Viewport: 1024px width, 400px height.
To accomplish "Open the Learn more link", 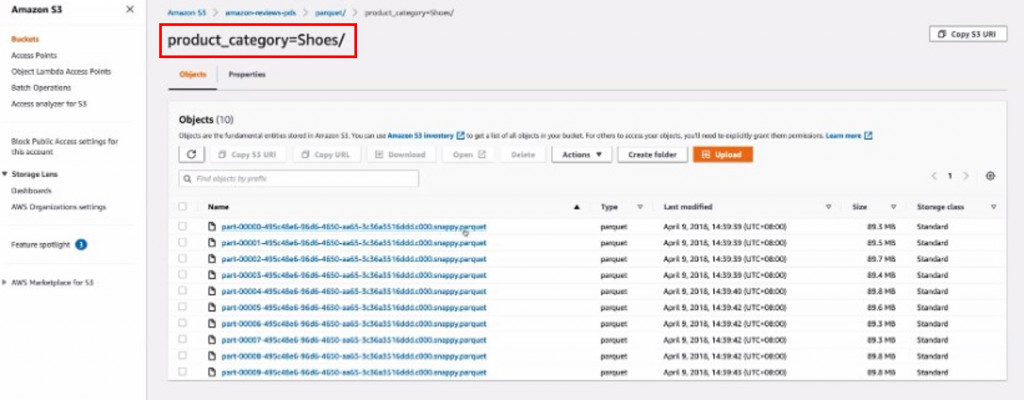I will 843,136.
